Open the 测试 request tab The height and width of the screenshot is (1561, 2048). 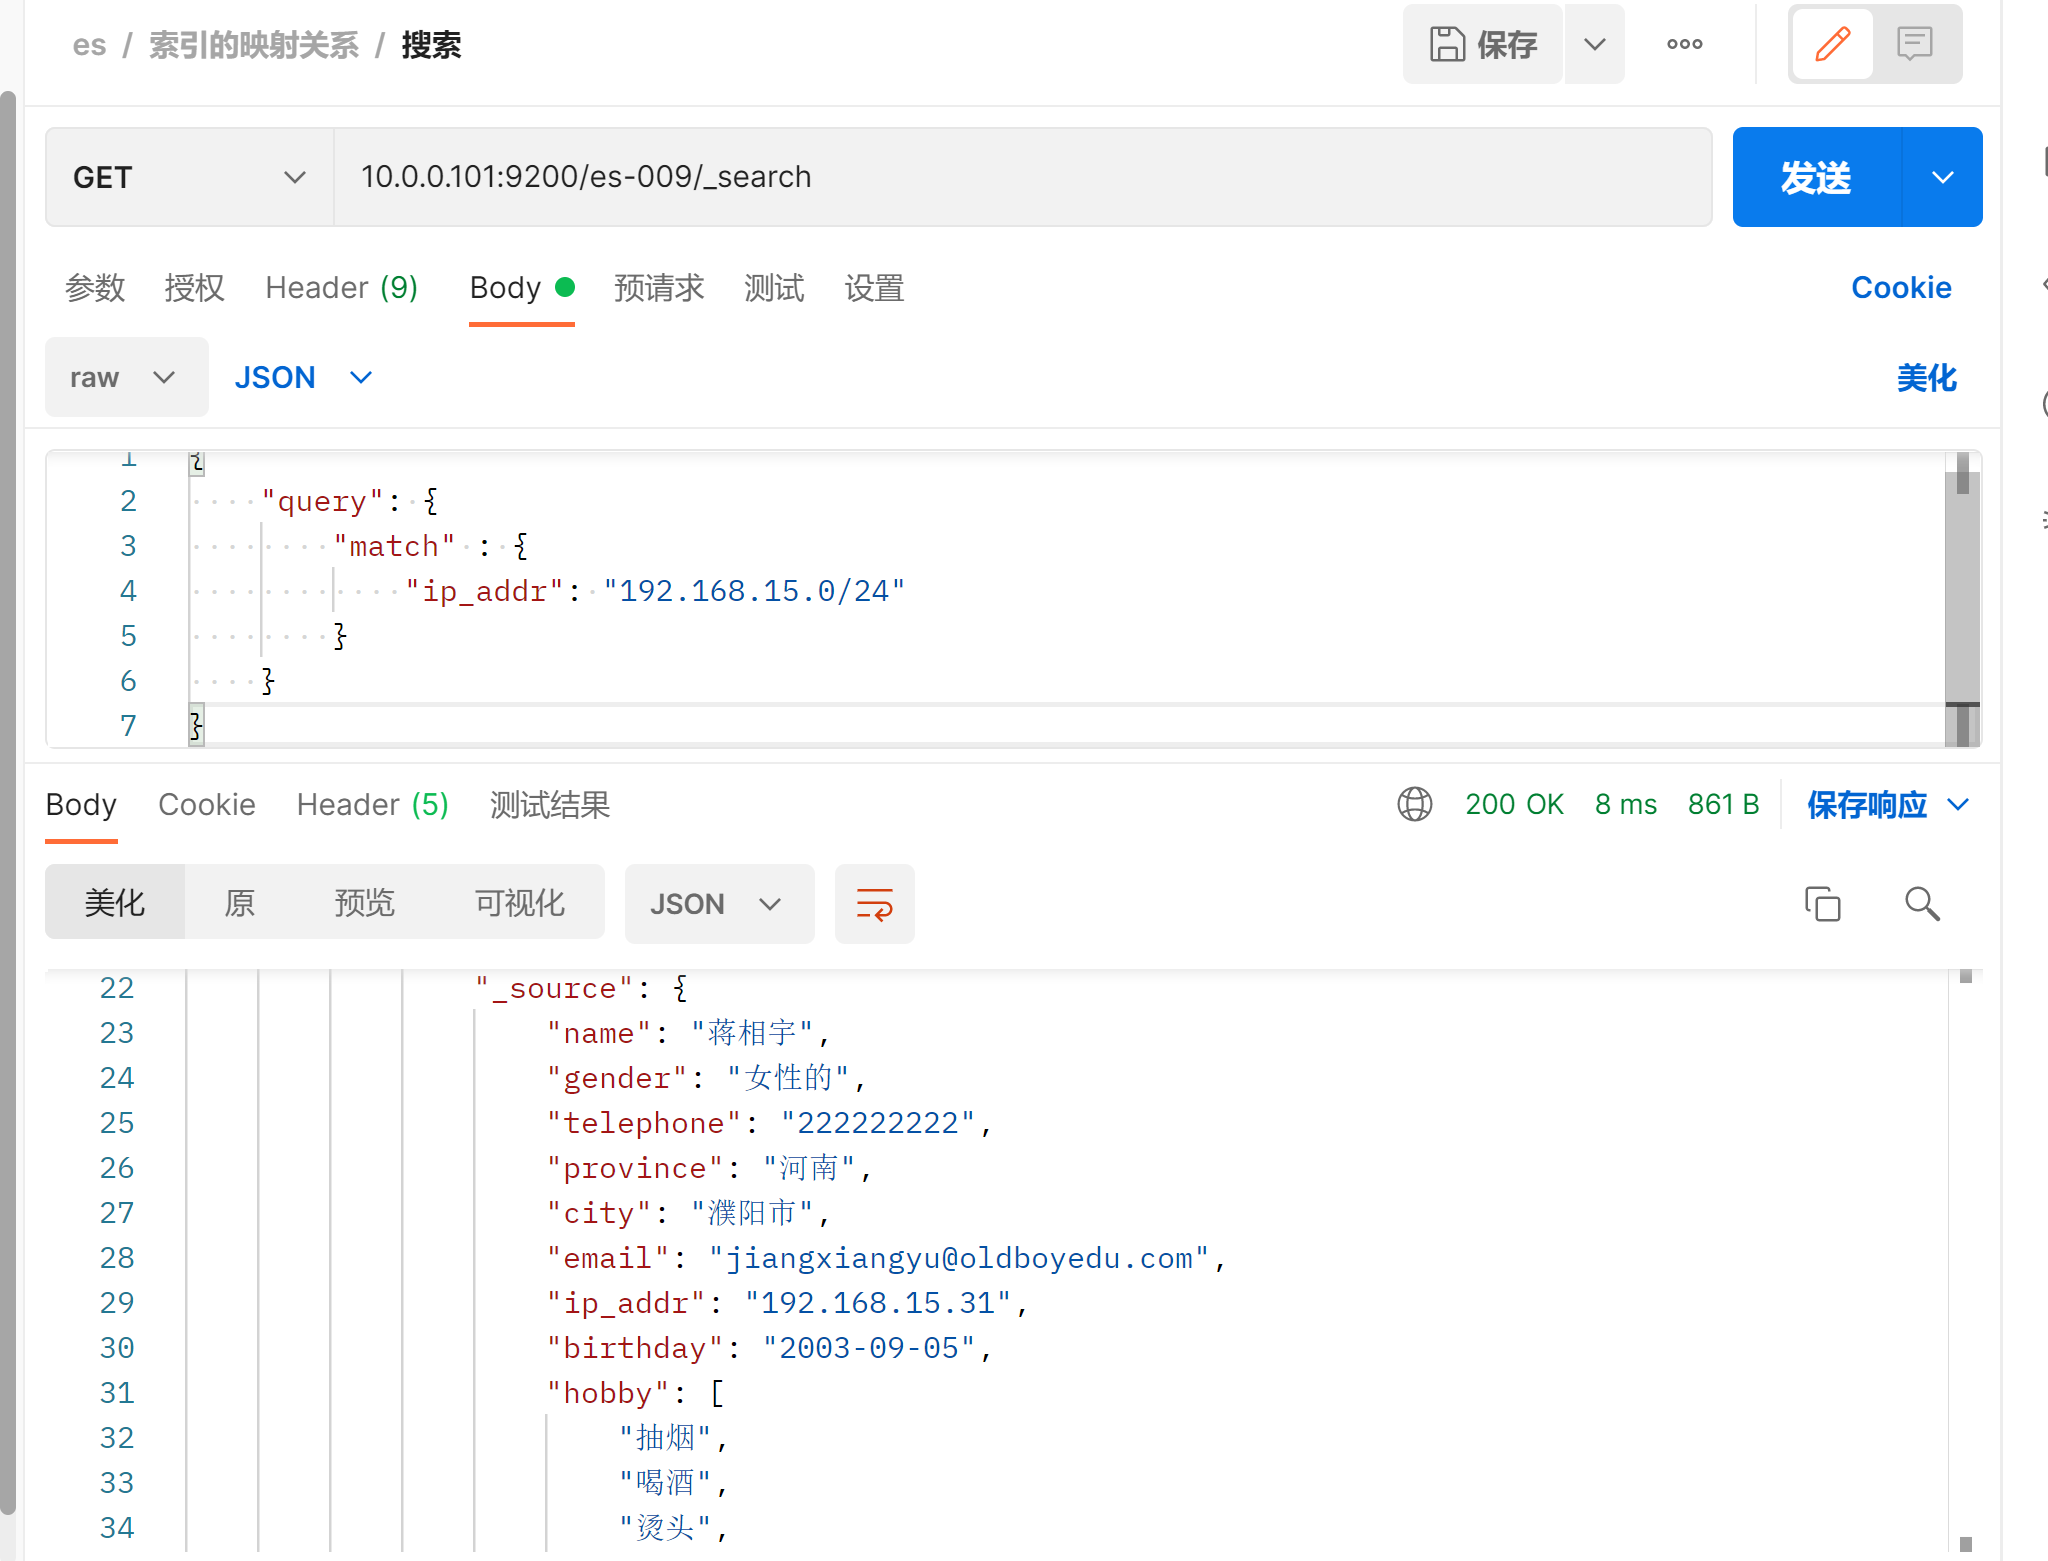point(774,288)
